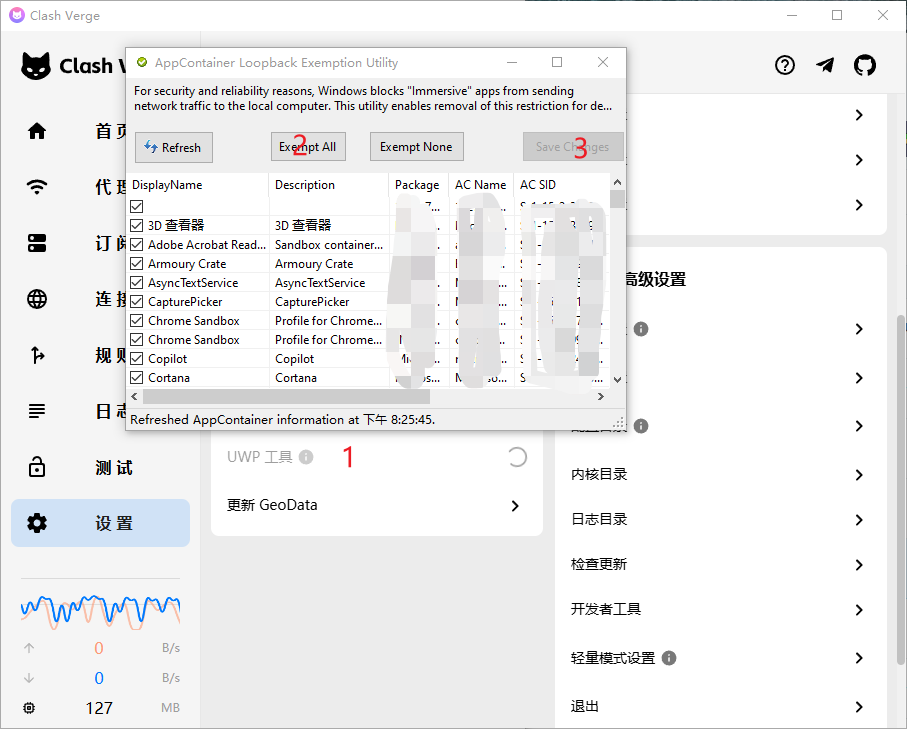Click the home icon in sidebar
The image size is (907, 729).
(x=37, y=131)
